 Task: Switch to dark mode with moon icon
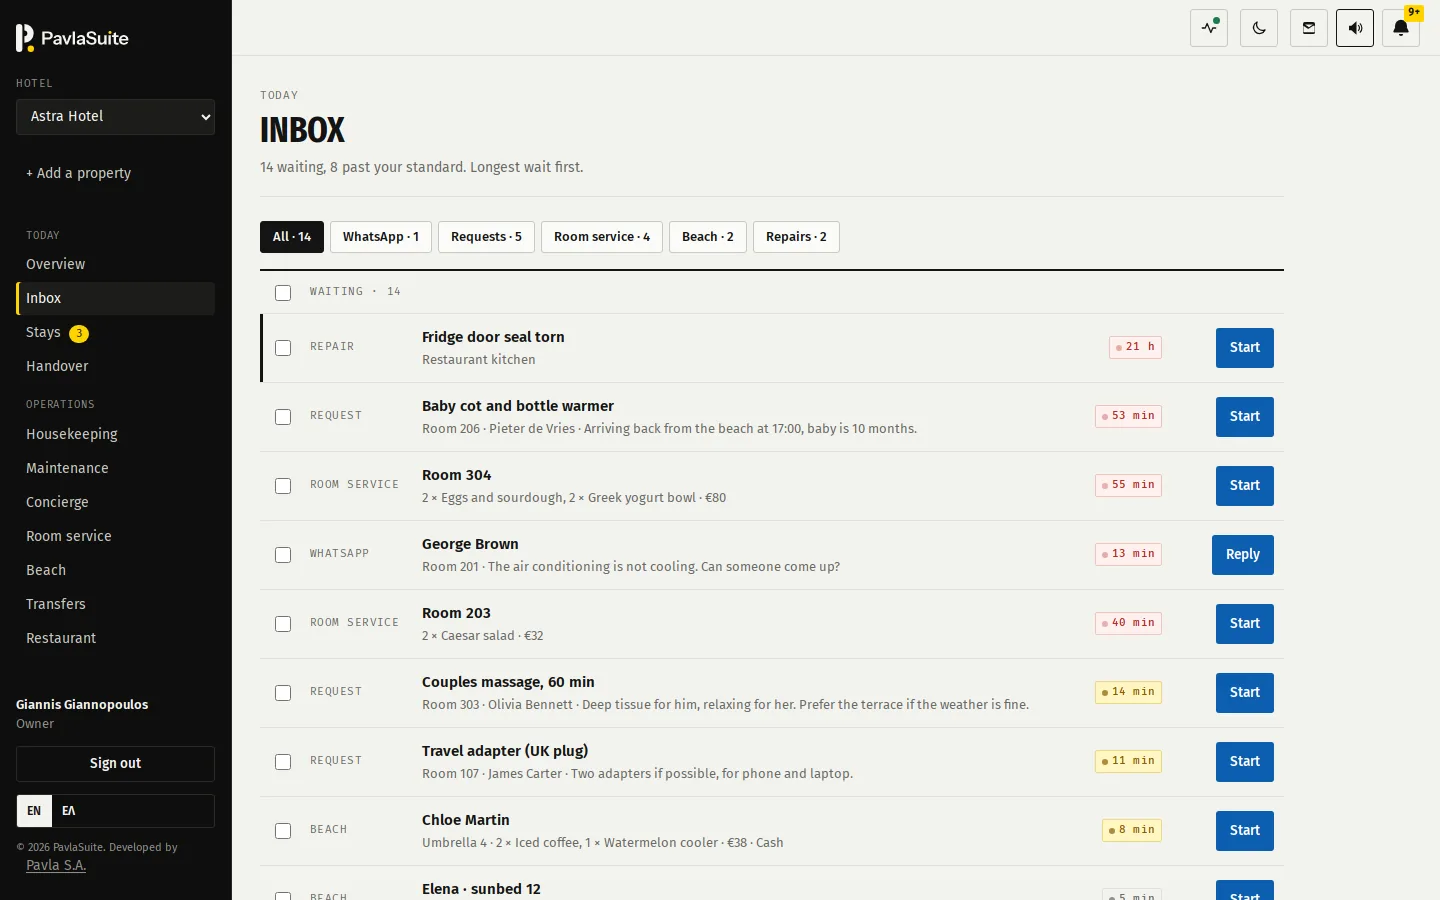(1259, 28)
